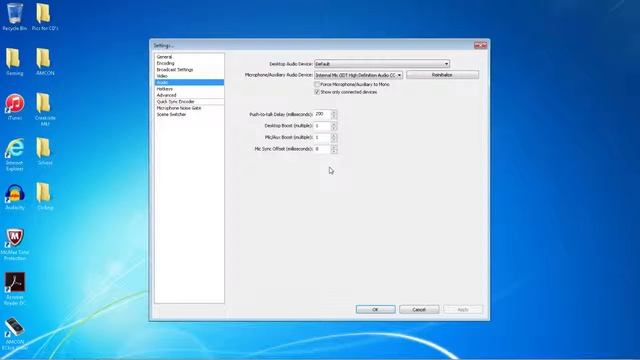Click the Reinitialize button
This screenshot has height=360, width=640.
pyautogui.click(x=442, y=75)
